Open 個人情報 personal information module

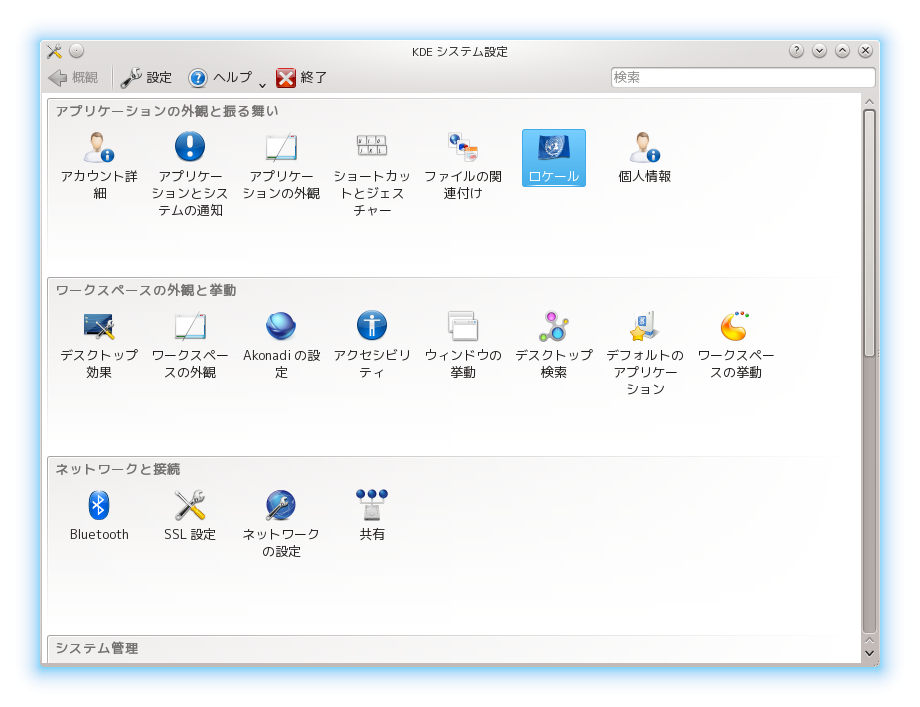point(644,157)
